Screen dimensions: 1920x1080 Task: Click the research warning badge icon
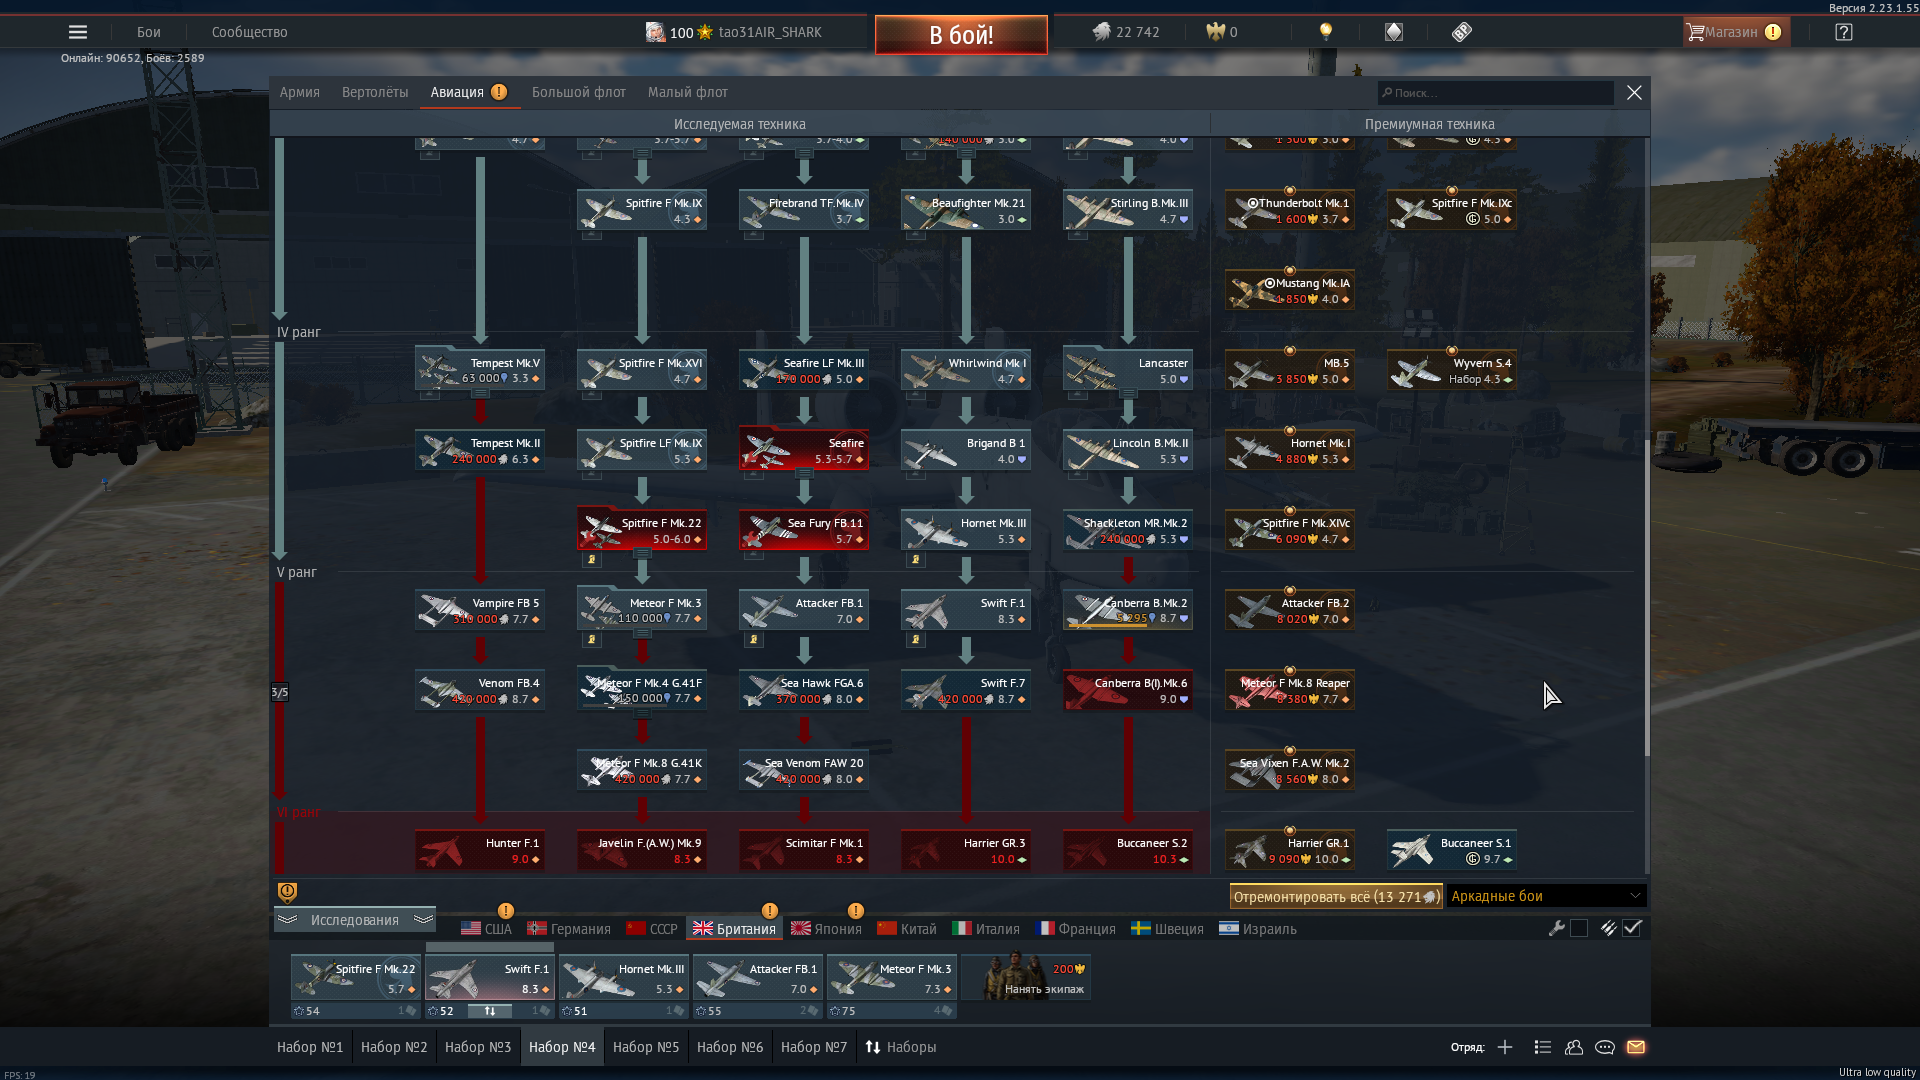pyautogui.click(x=287, y=892)
